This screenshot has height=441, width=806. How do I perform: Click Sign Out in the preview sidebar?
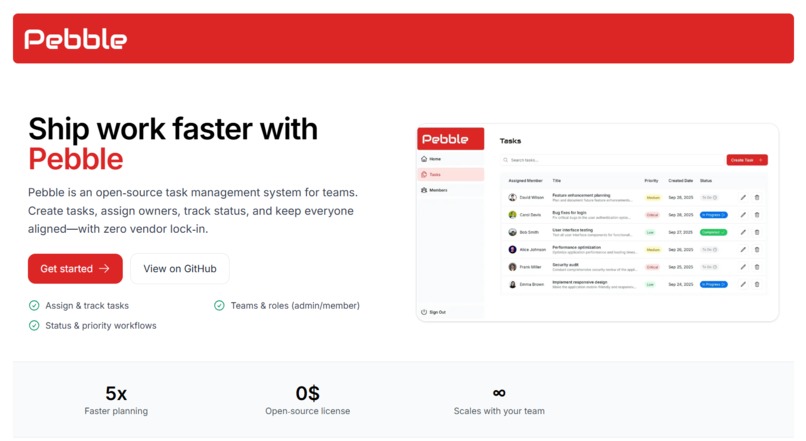click(433, 312)
